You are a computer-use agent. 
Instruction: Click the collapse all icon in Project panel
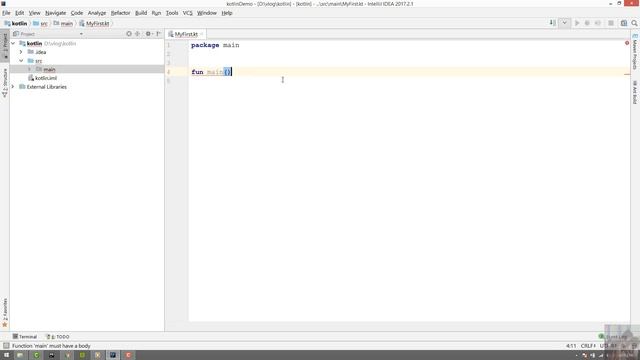coord(138,34)
